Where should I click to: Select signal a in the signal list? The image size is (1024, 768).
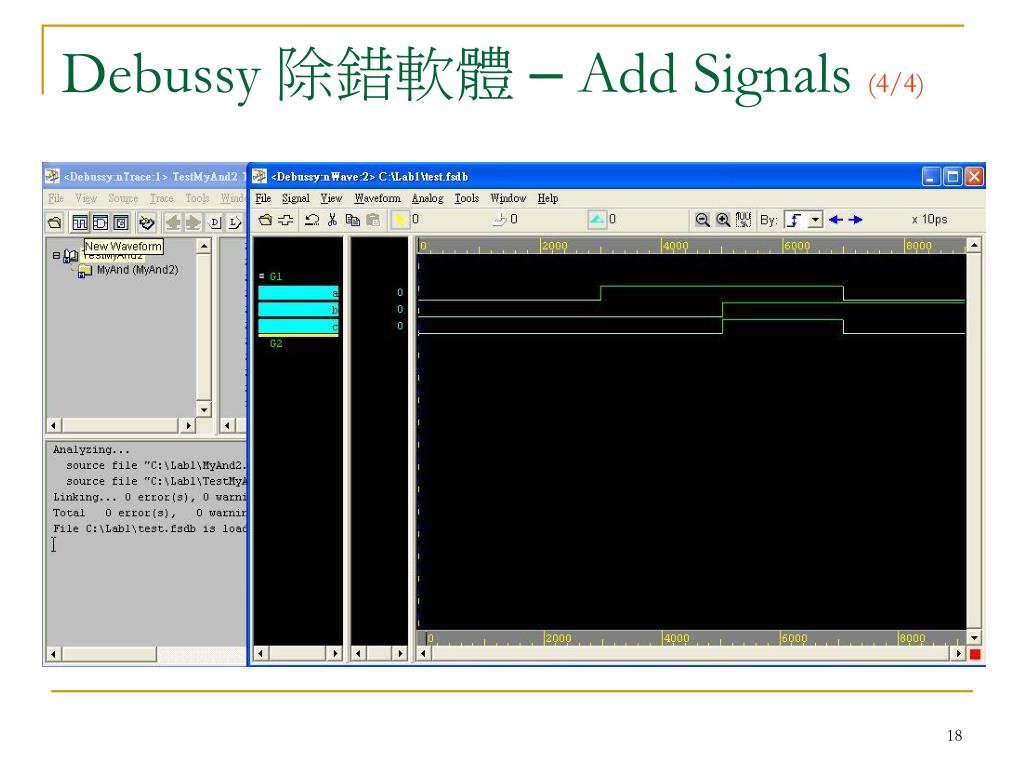[298, 293]
